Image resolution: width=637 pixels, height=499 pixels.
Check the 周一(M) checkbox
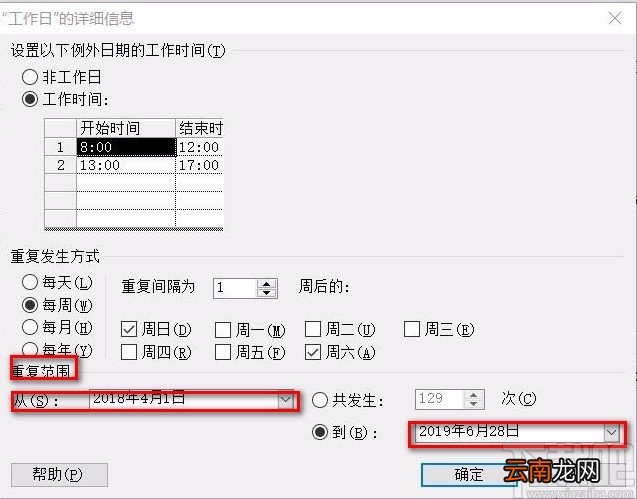tap(223, 330)
